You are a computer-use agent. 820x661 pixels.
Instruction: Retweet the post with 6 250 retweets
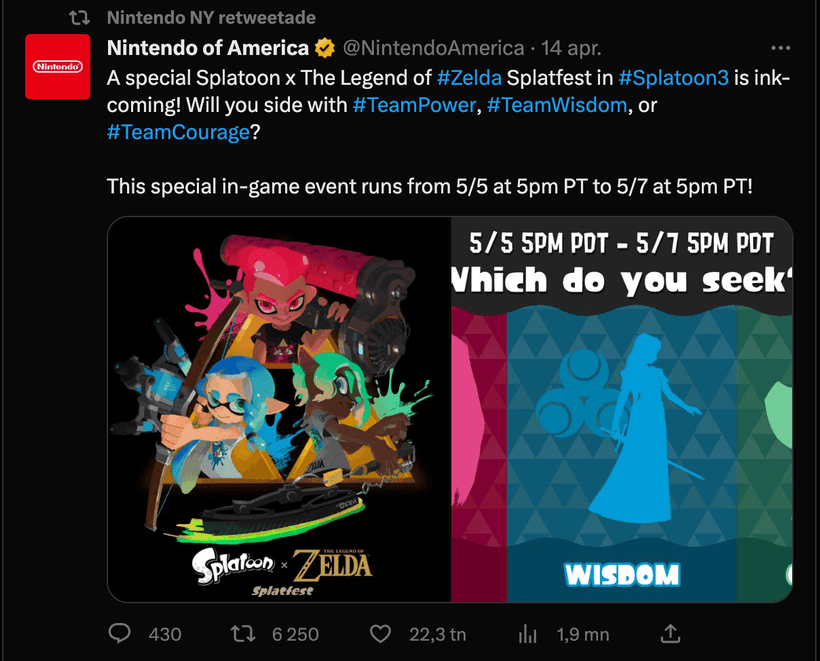point(243,633)
